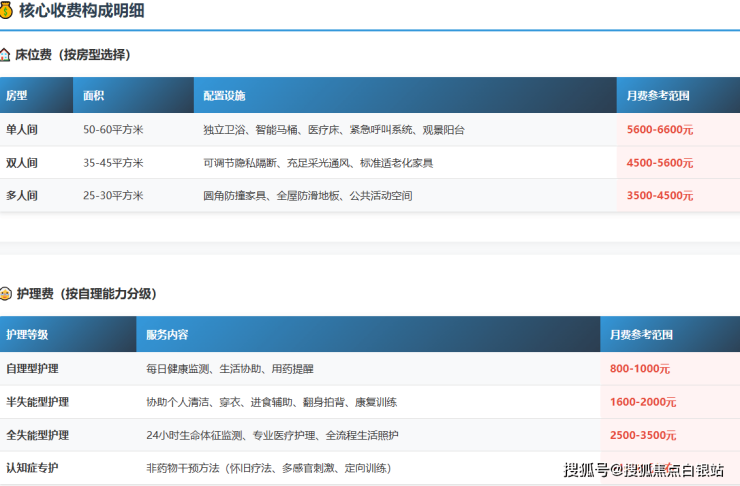Click the 自理型护理 row label
Image resolution: width=740 pixels, height=486 pixels.
click(32, 369)
